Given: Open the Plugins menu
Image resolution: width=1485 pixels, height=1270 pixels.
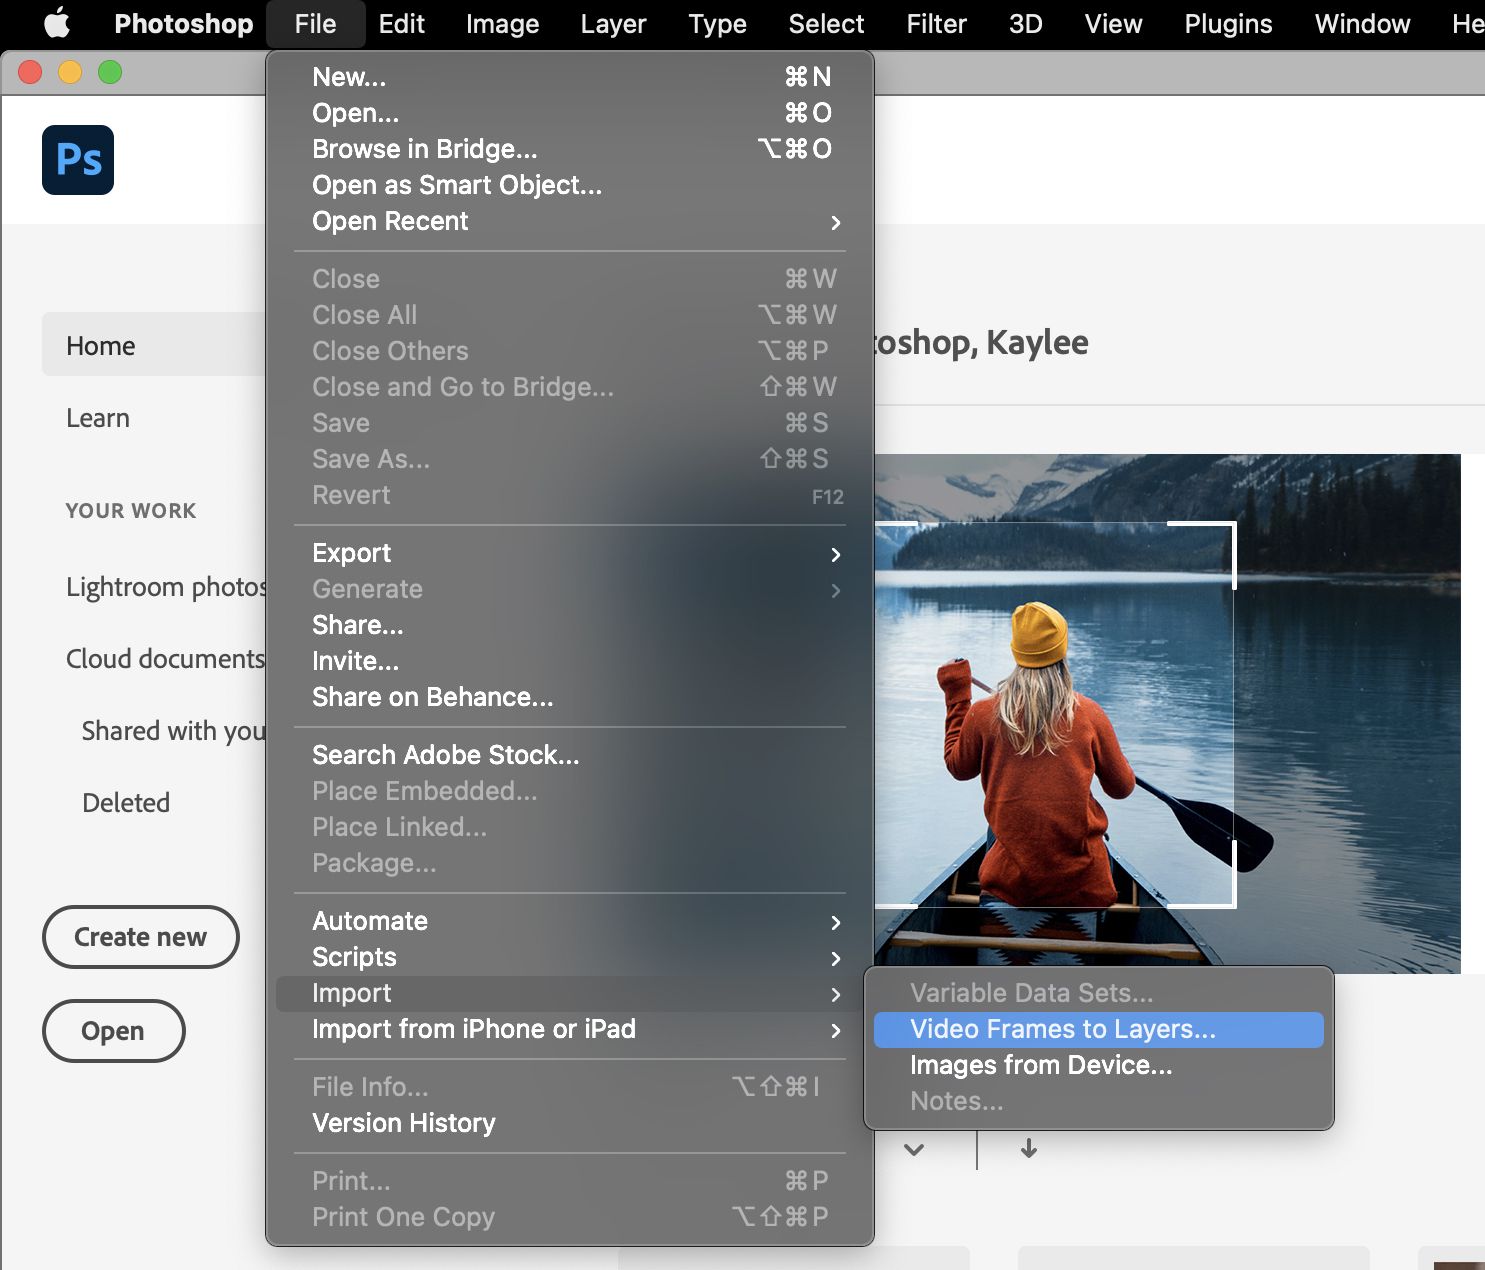Looking at the screenshot, I should (1229, 23).
